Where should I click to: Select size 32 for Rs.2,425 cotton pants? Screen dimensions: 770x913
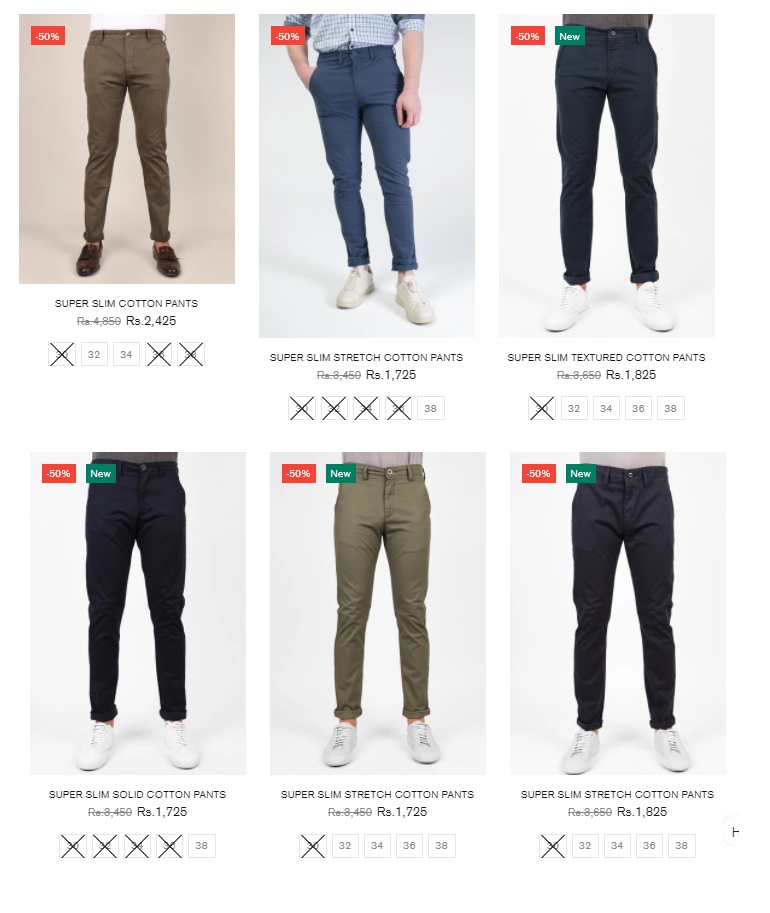click(x=94, y=354)
